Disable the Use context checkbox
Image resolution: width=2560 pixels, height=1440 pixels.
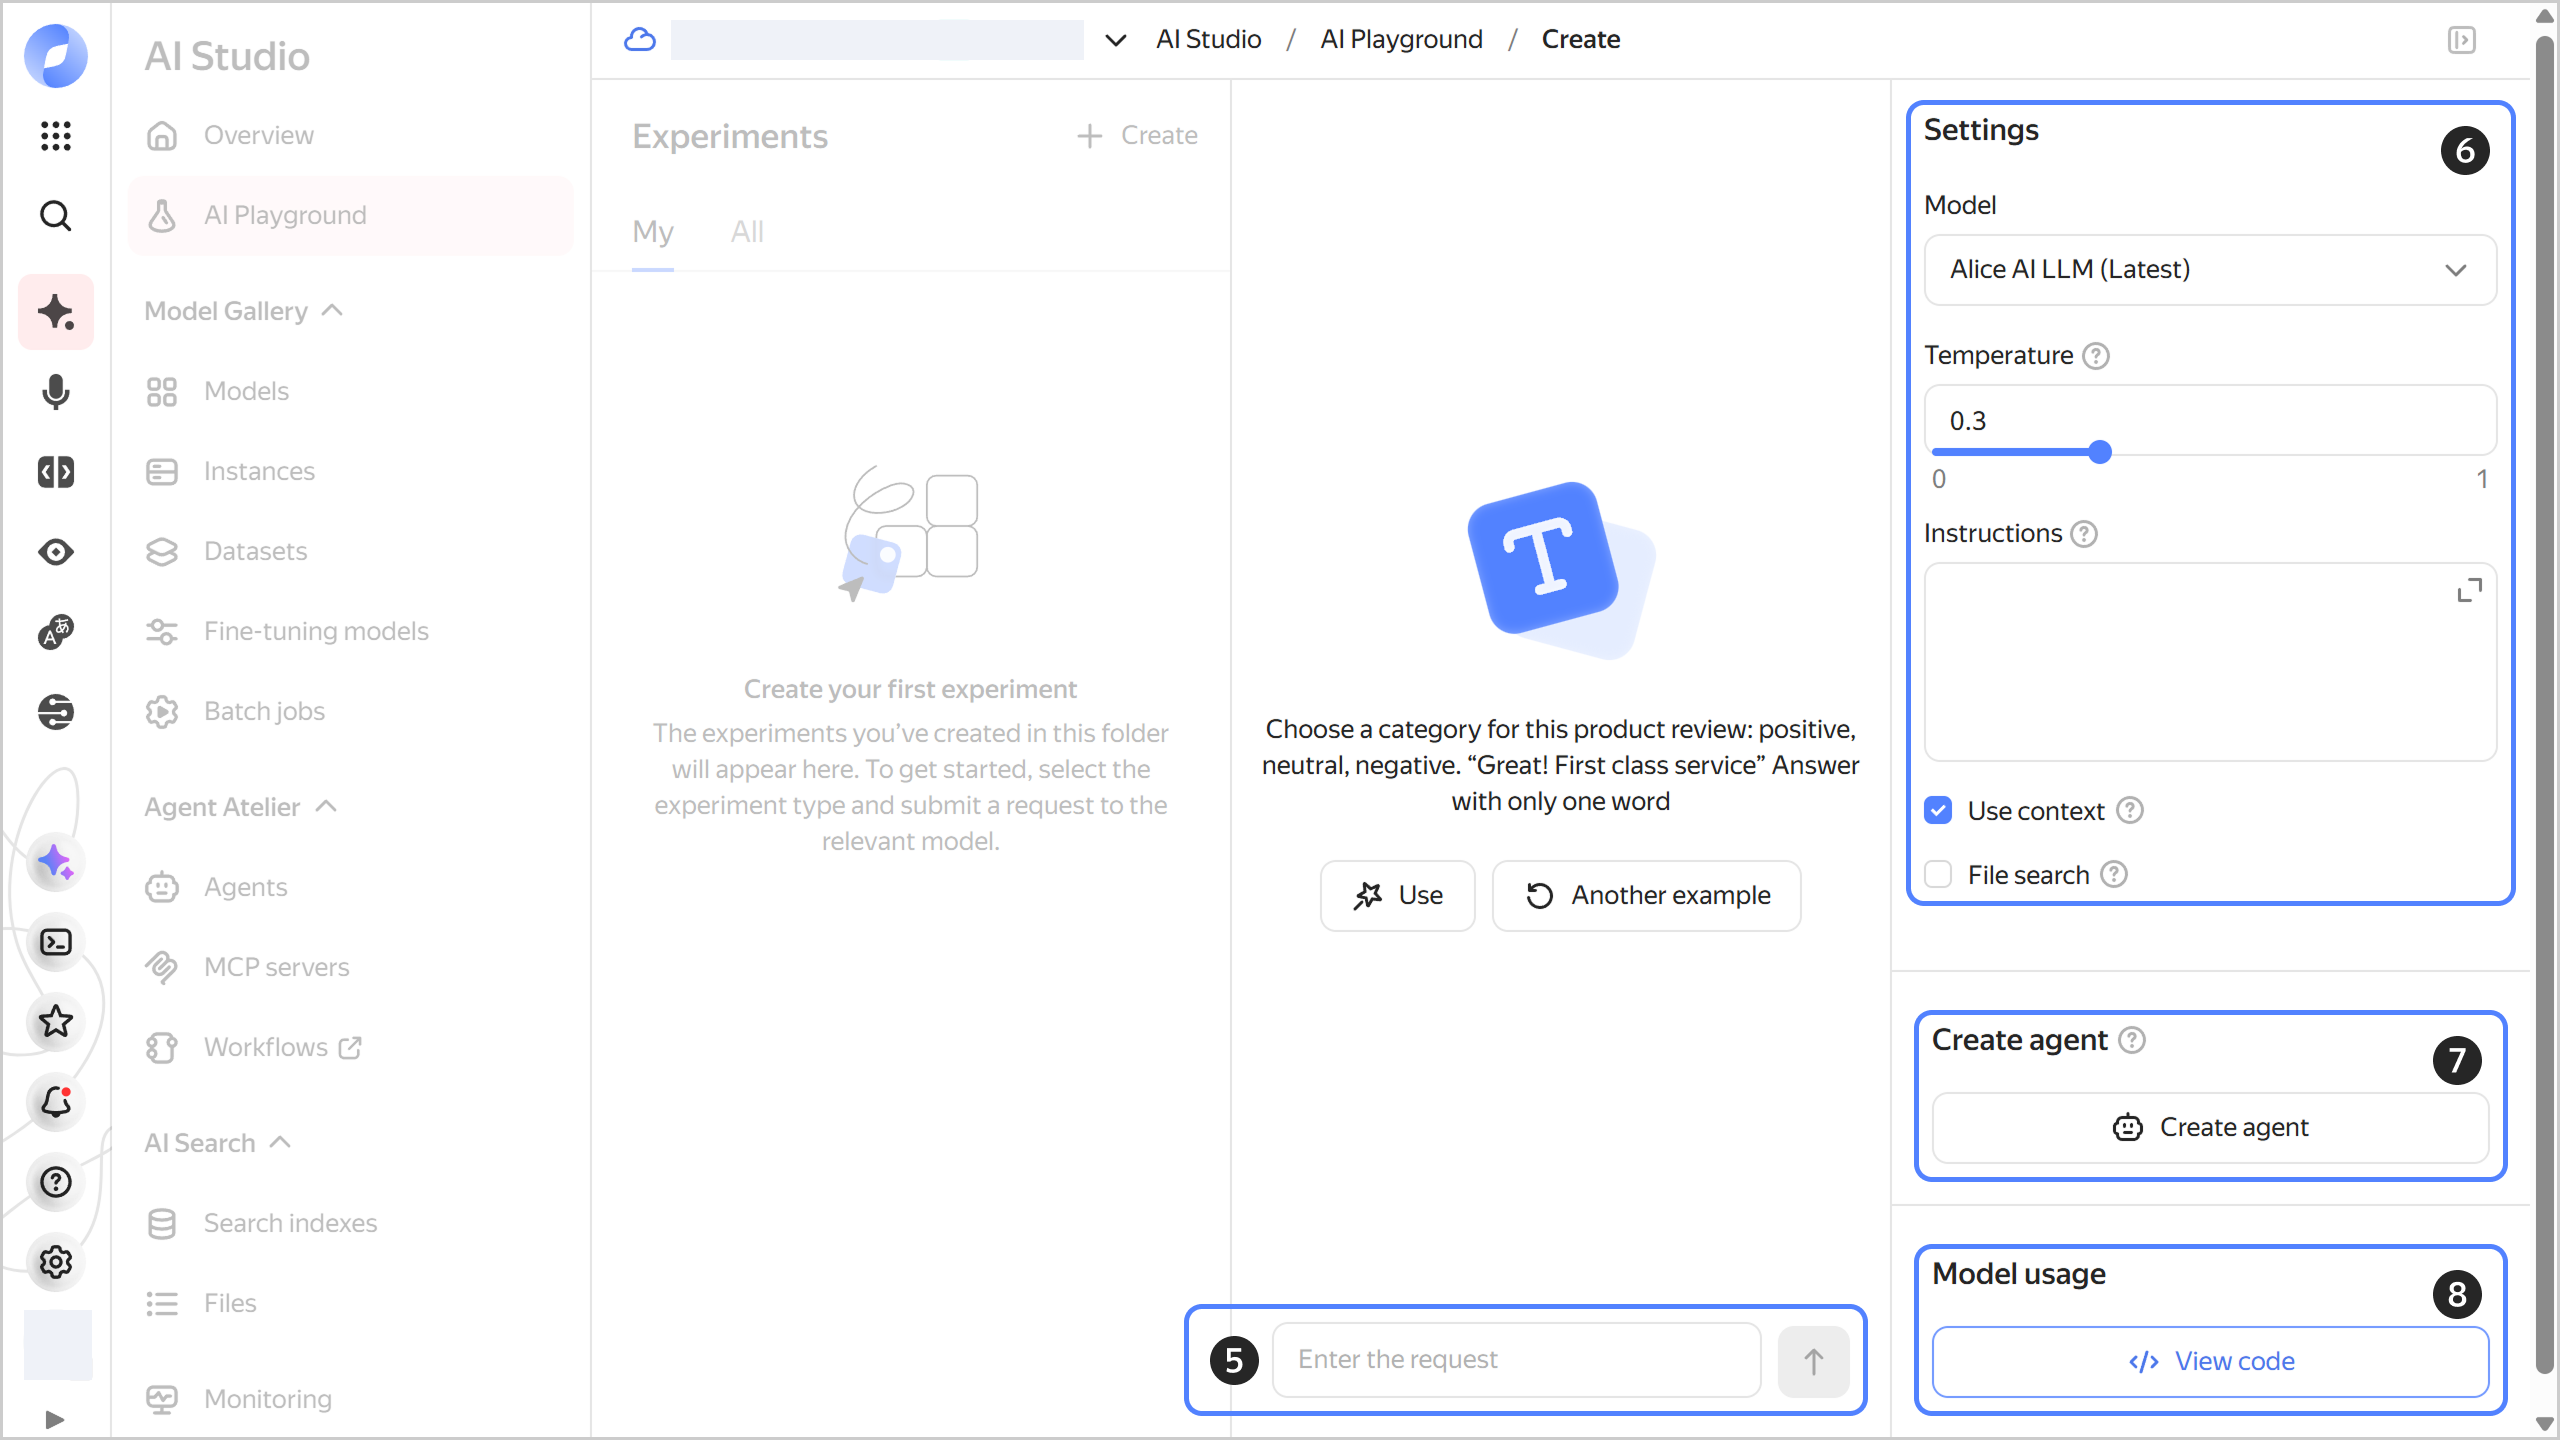coord(1939,811)
